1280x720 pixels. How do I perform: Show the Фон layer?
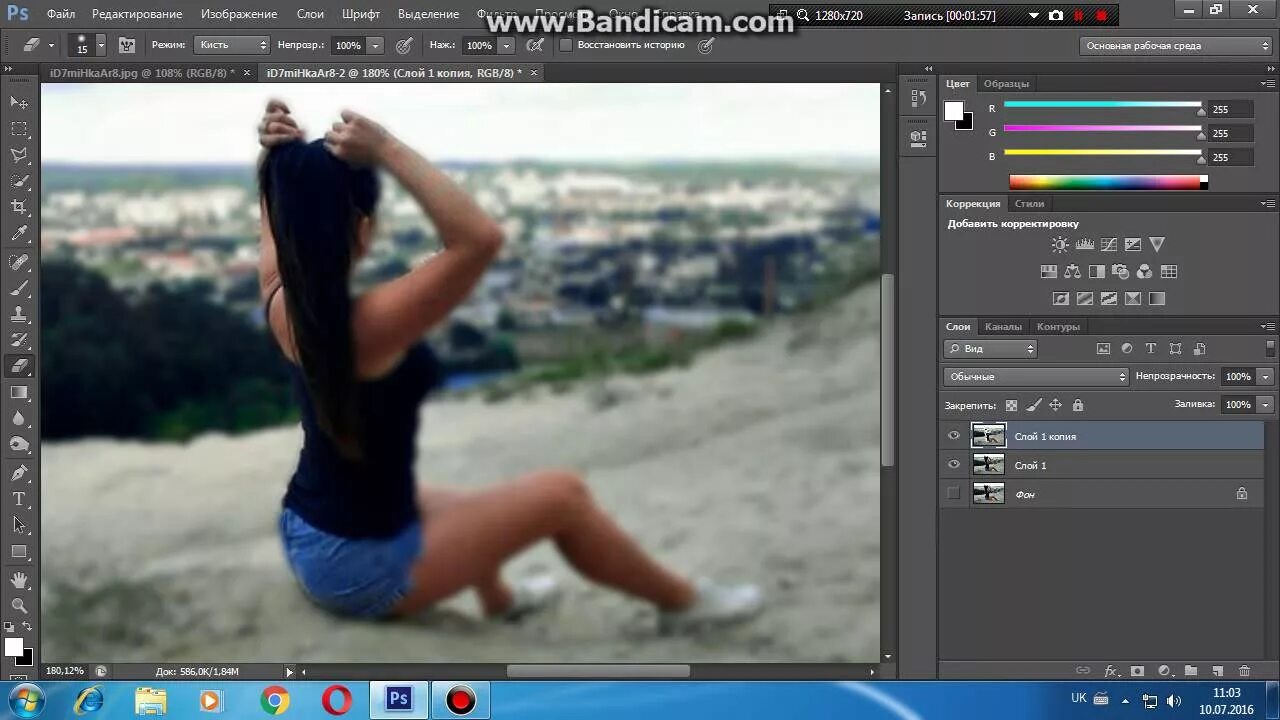[953, 493]
